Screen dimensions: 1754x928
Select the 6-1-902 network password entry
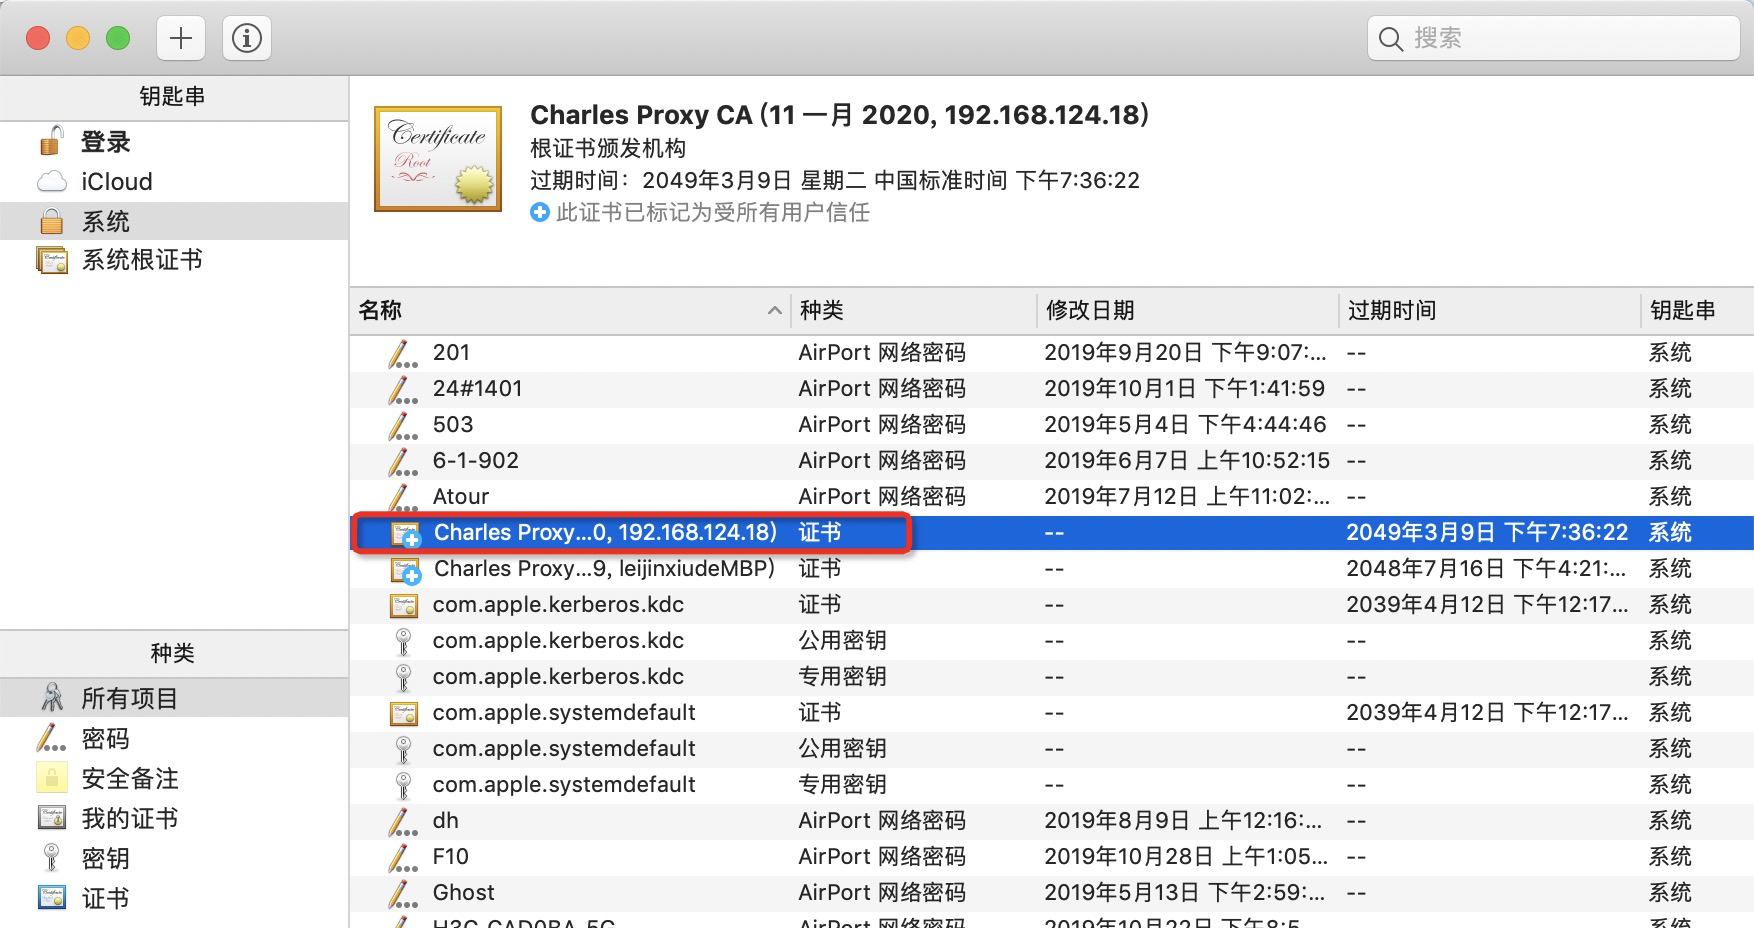1052,461
